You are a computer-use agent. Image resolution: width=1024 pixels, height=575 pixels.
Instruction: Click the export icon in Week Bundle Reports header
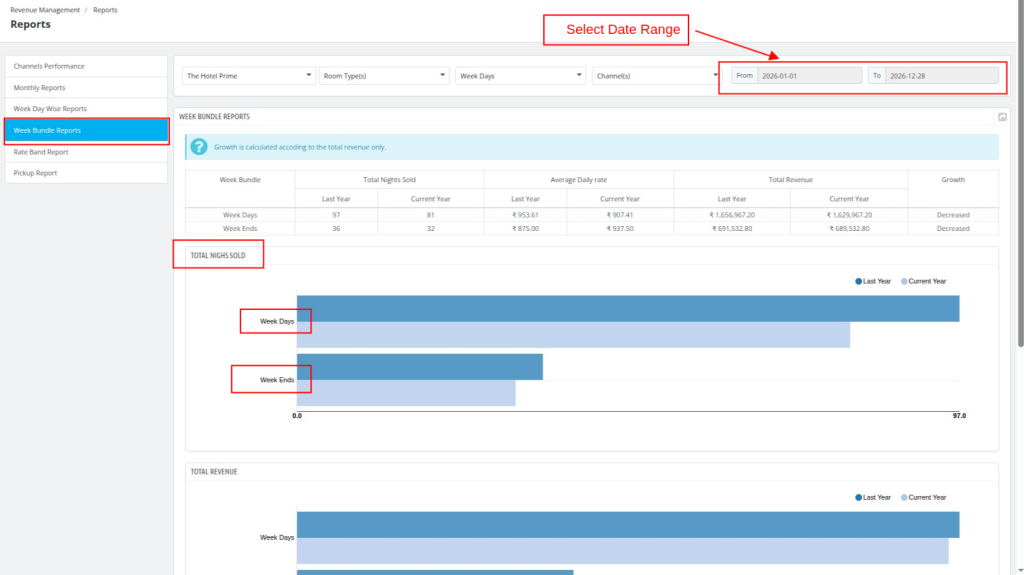(1002, 117)
